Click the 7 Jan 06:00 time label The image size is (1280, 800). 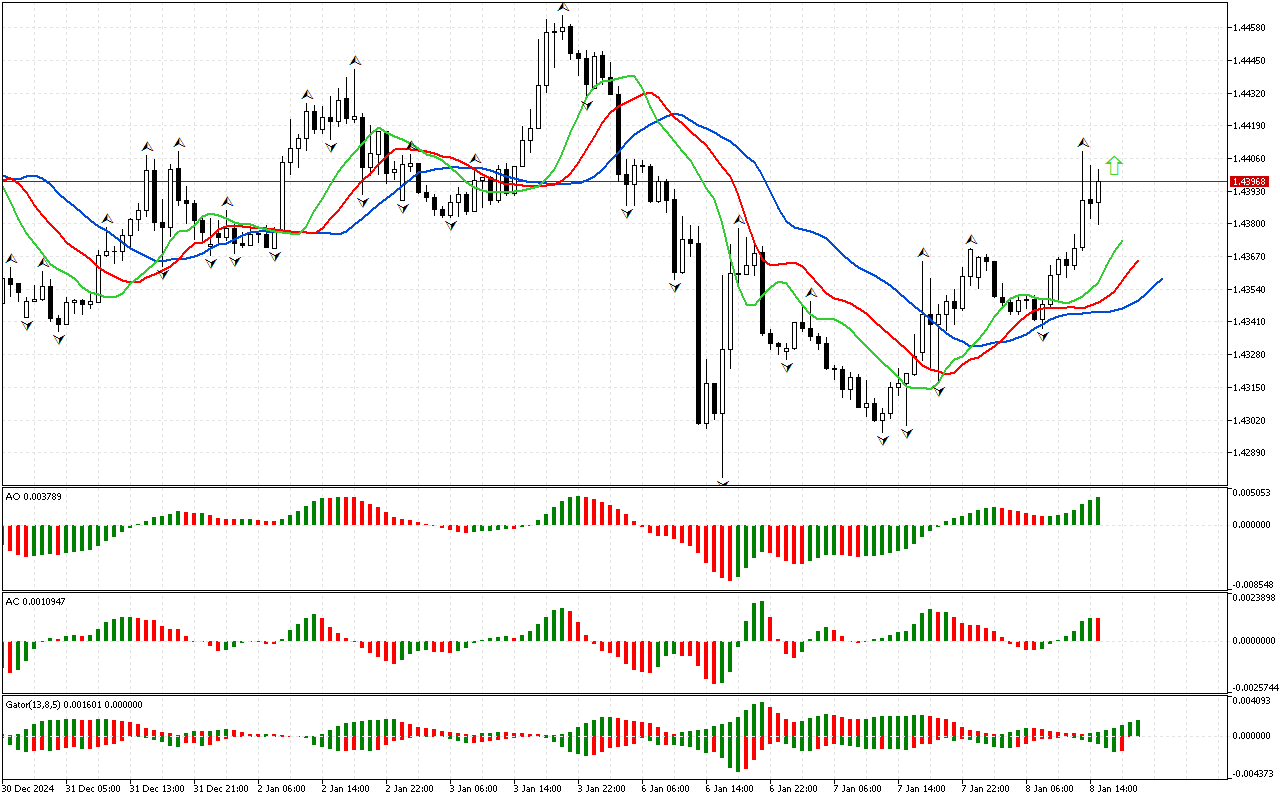[860, 788]
